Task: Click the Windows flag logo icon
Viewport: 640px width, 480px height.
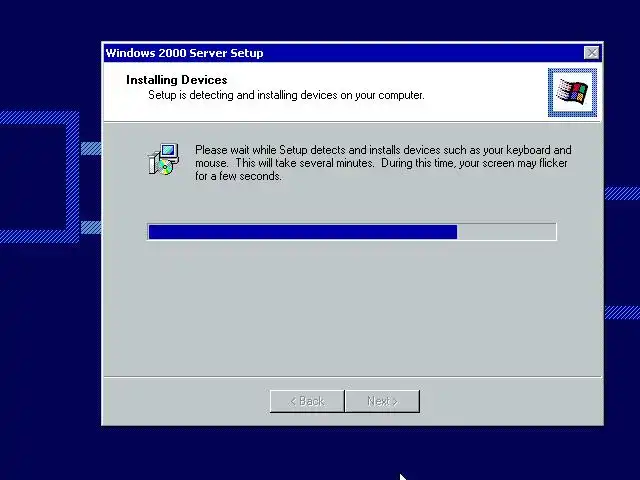Action: [572, 93]
